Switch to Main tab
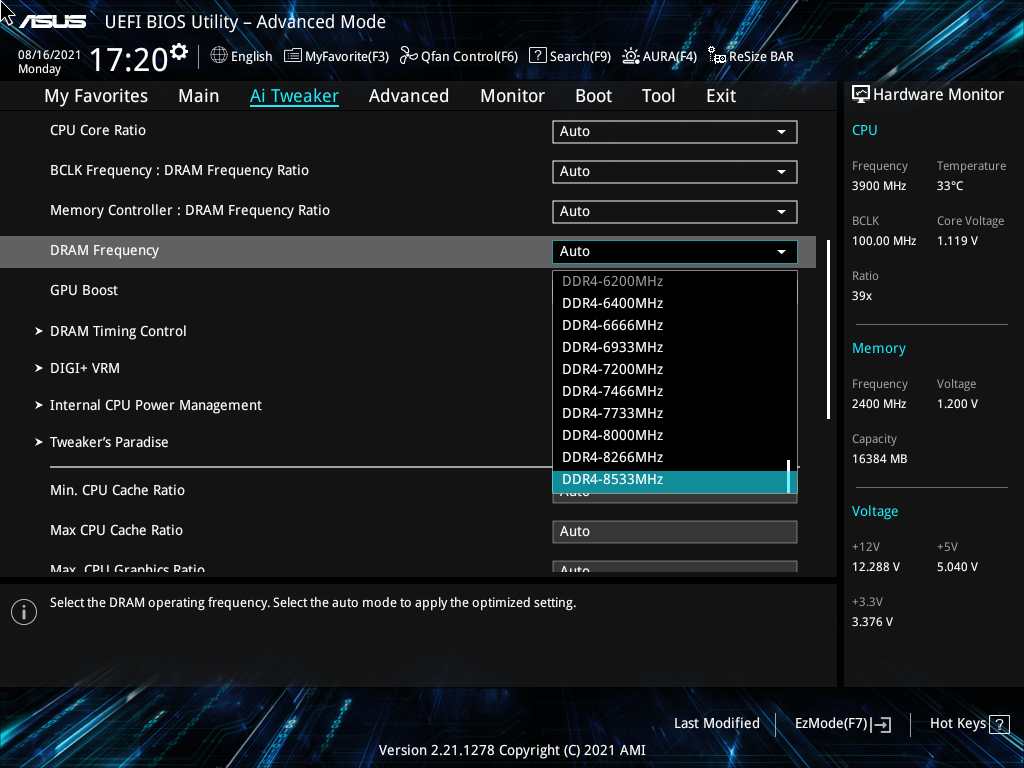 pos(199,96)
